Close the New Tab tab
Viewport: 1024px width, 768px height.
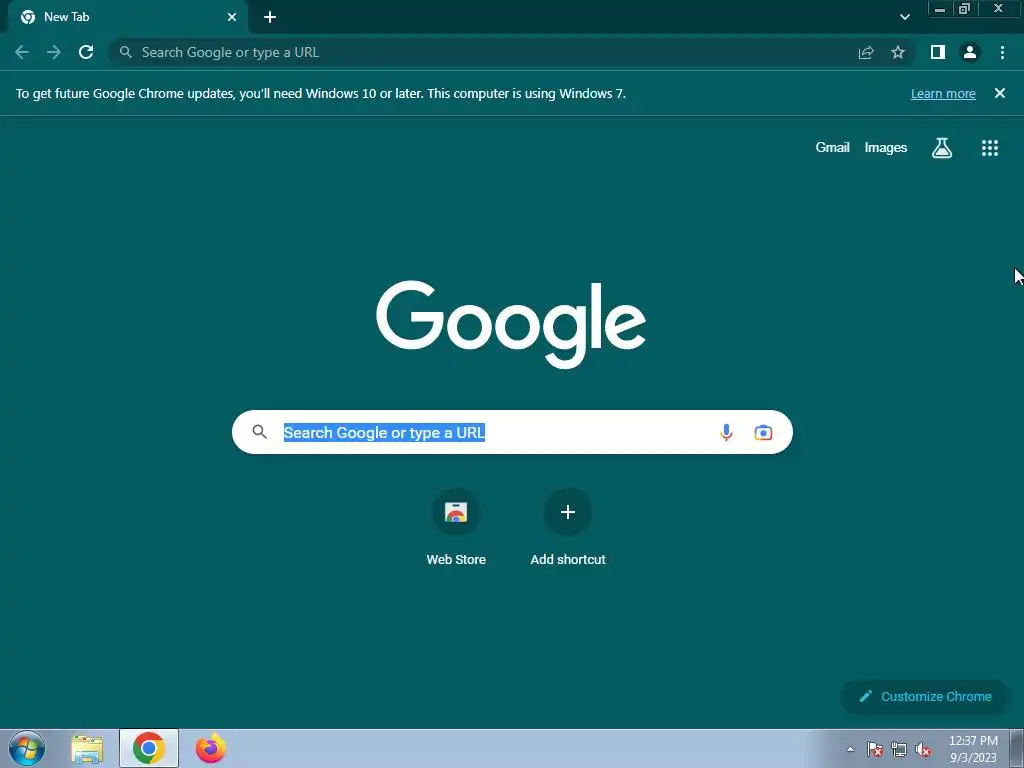[232, 17]
